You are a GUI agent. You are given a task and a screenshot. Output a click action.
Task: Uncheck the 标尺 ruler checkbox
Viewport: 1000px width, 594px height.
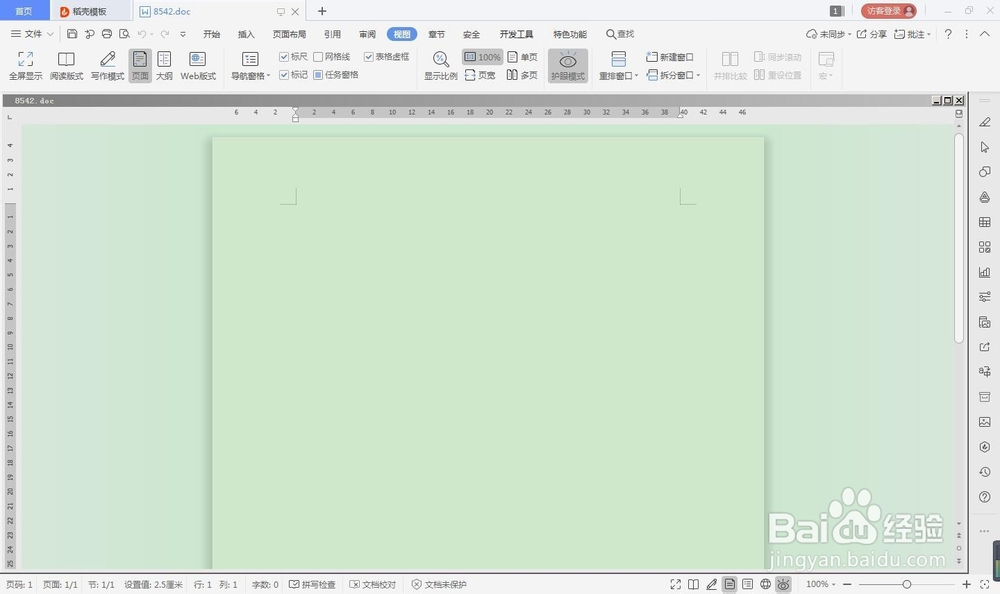point(284,57)
